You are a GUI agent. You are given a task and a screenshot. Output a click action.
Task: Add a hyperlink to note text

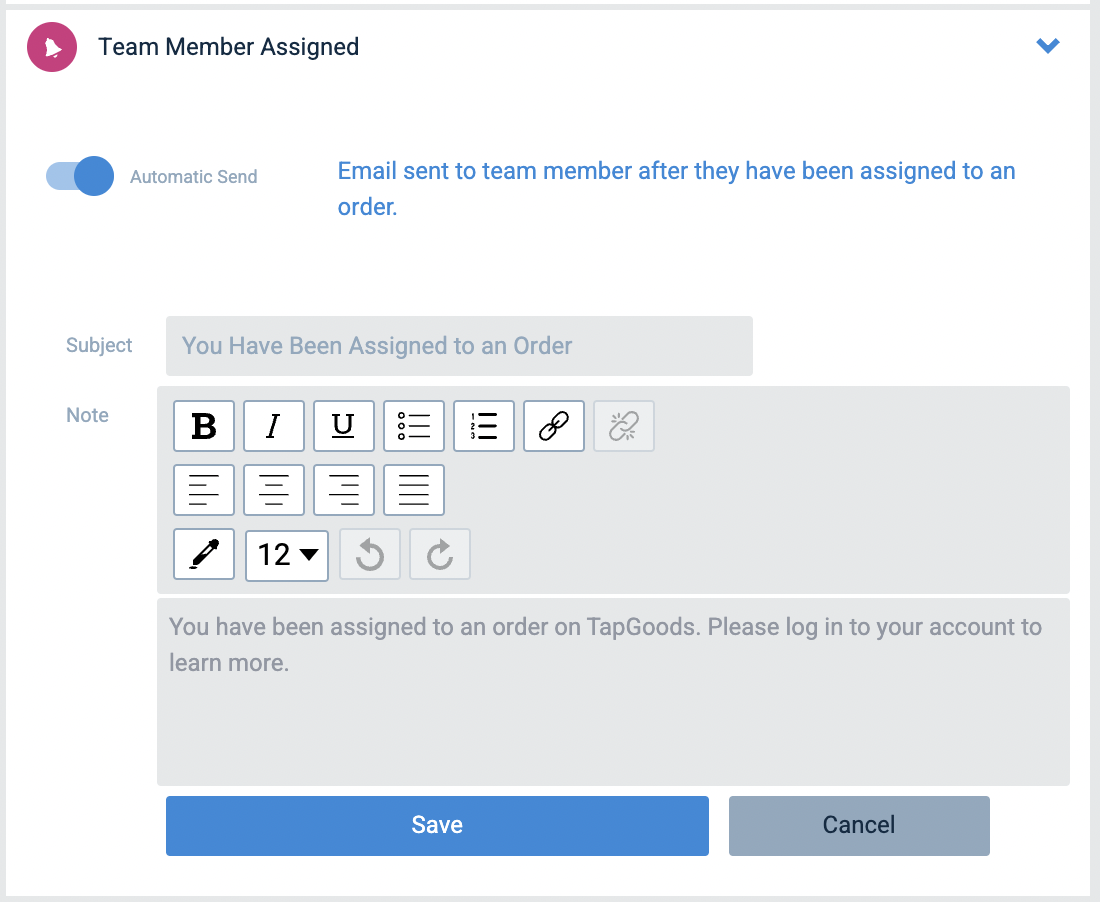click(x=554, y=426)
